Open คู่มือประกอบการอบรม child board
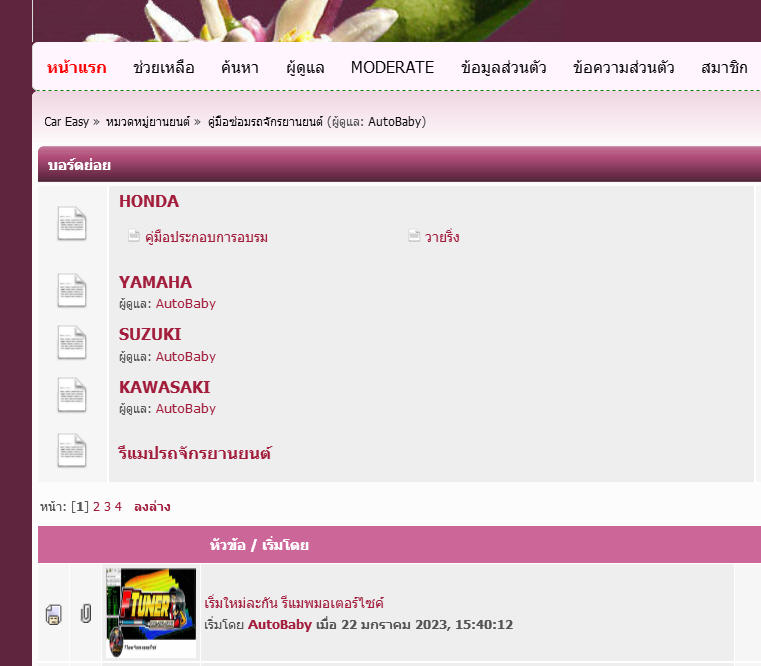This screenshot has width=761, height=666. pos(206,237)
